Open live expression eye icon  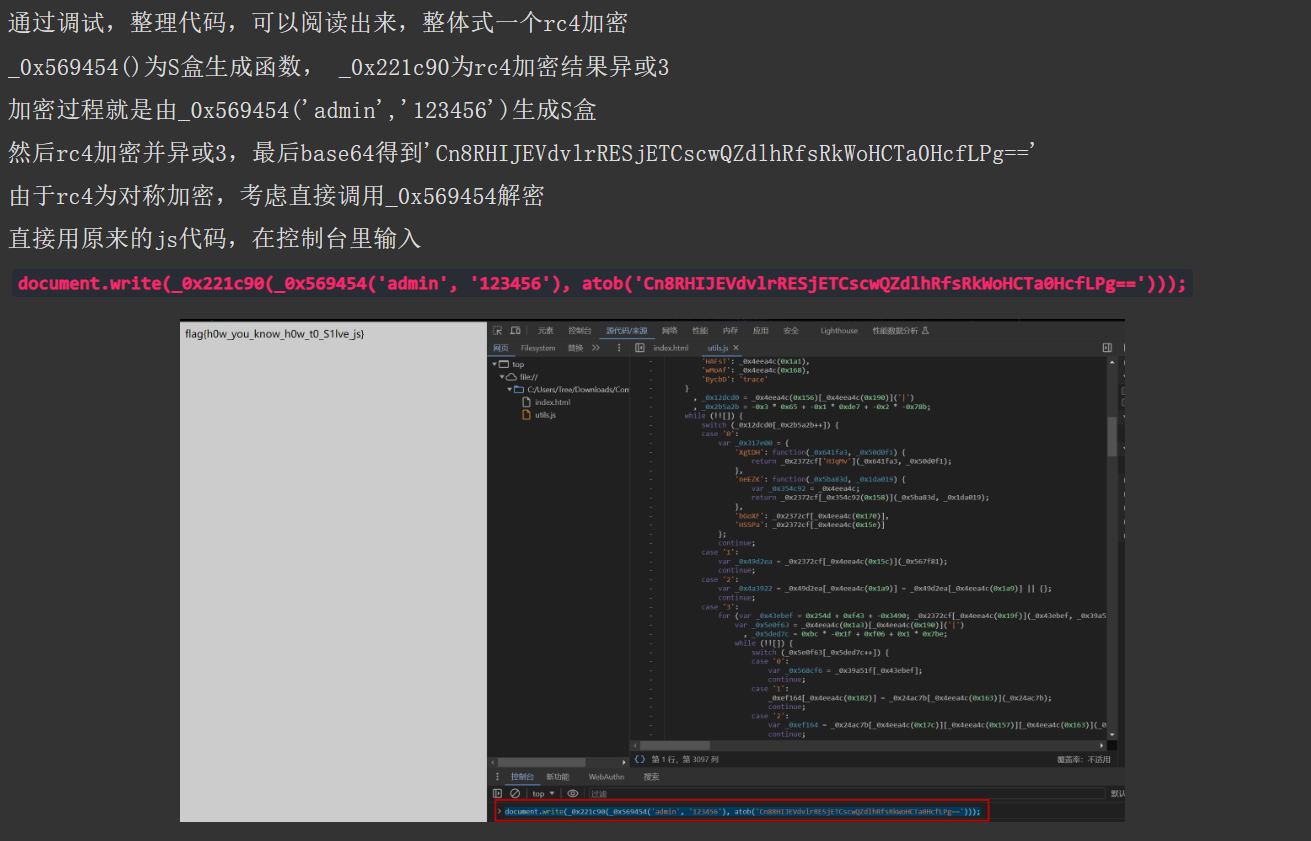(x=573, y=793)
